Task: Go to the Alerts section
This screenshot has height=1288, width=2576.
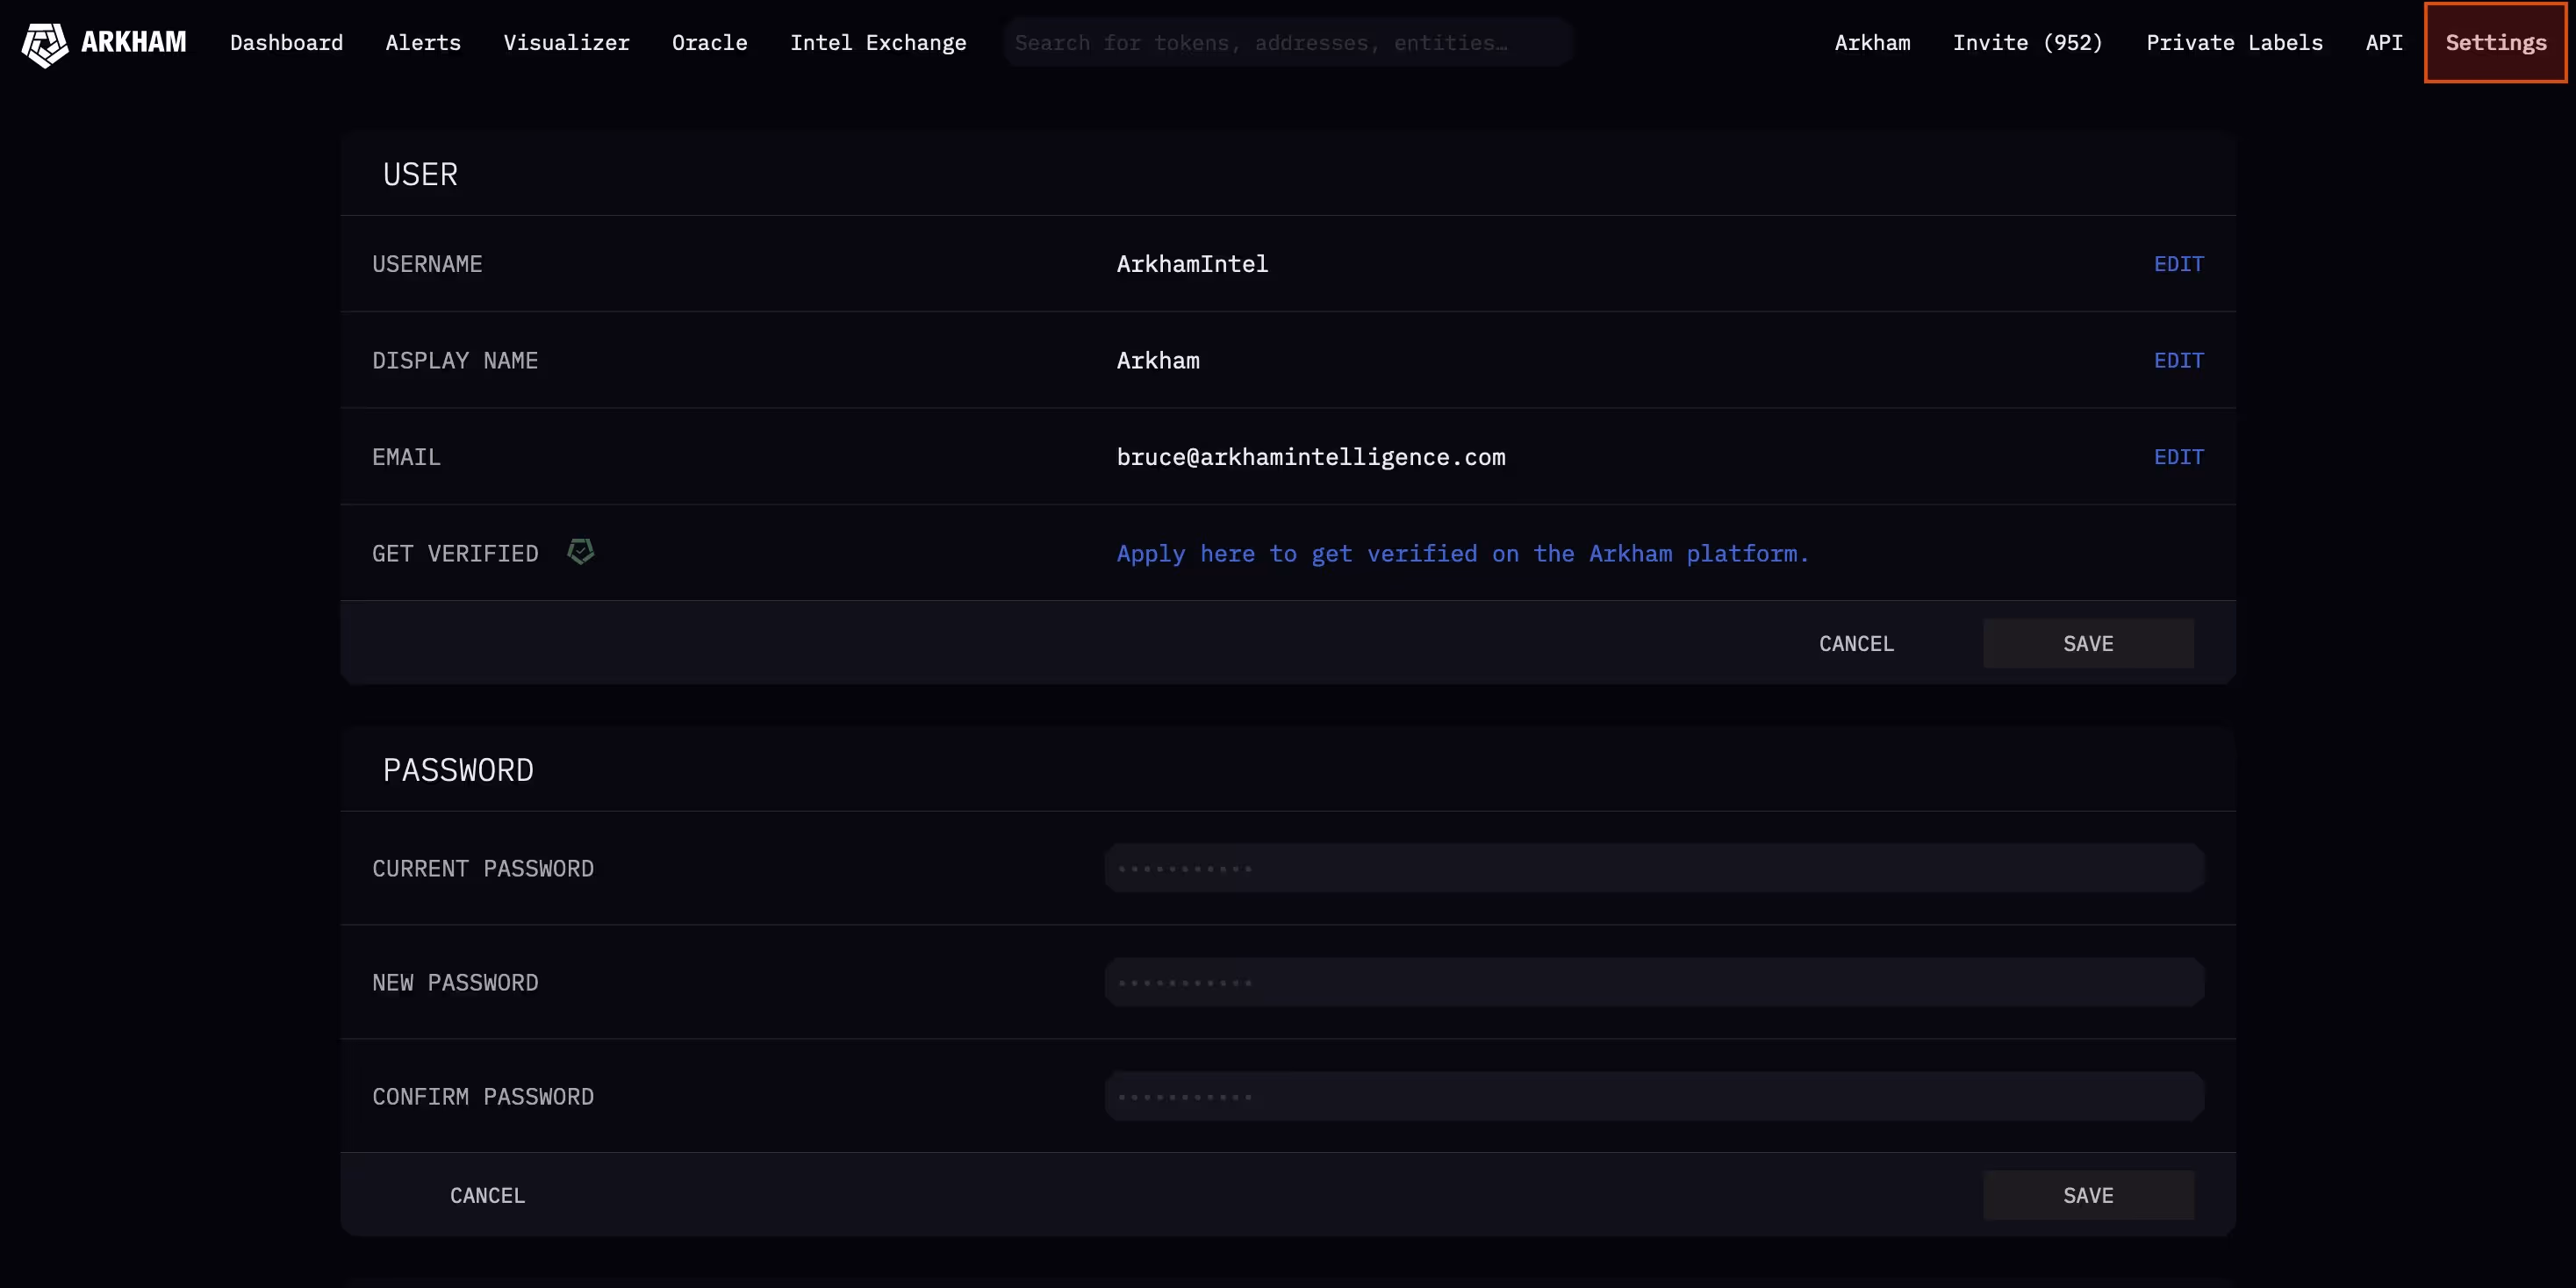Action: pos(423,43)
